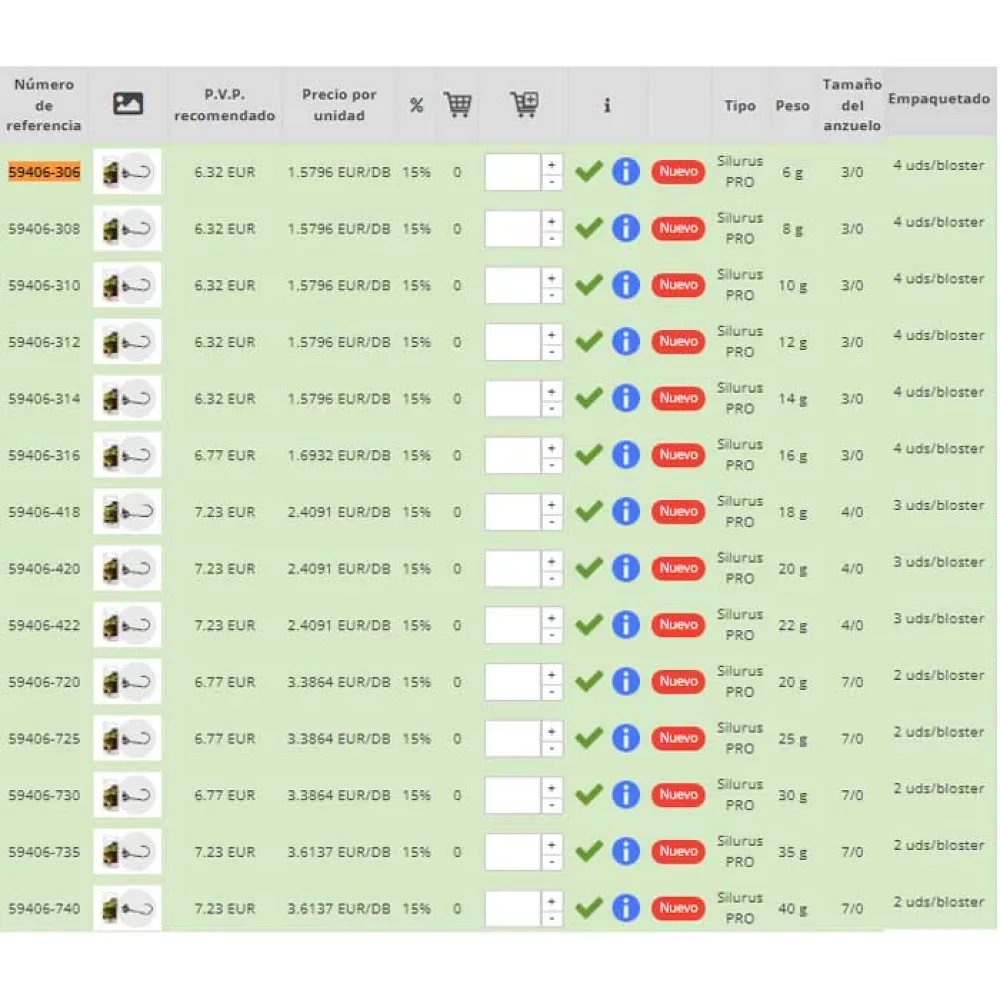Decrease quantity with minus for 59406-308
1000x1000 pixels.
click(551, 239)
